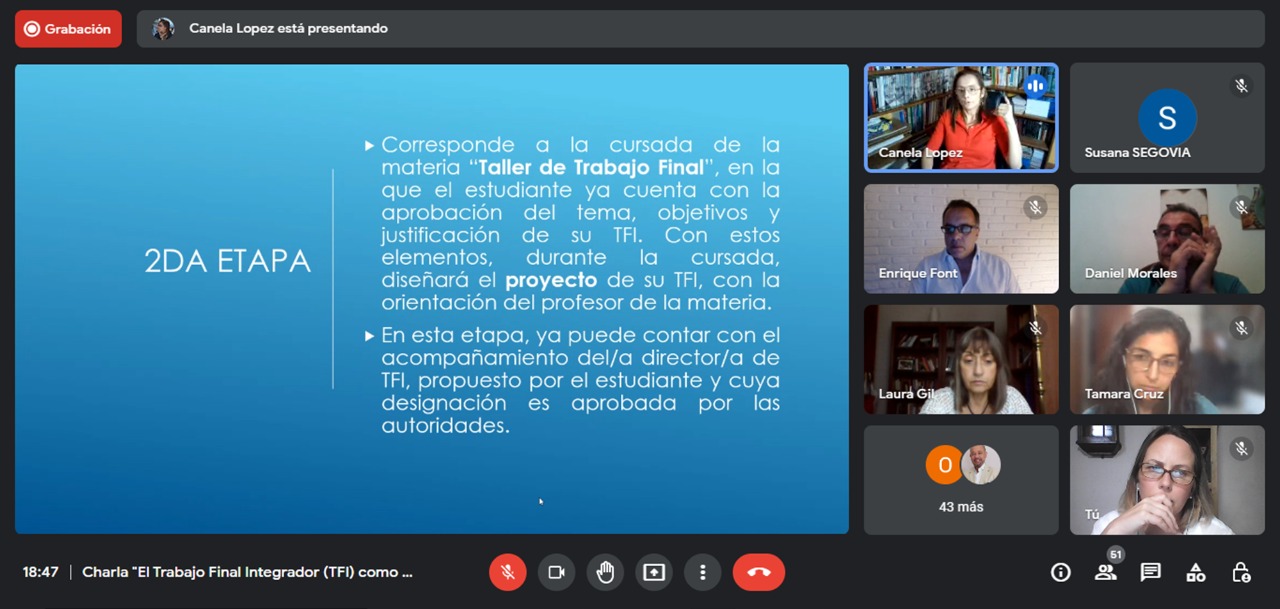Screen dimensions: 1280x609
Task: Click muted mic icon on Tamara Cruz's tile
Action: (x=1241, y=328)
